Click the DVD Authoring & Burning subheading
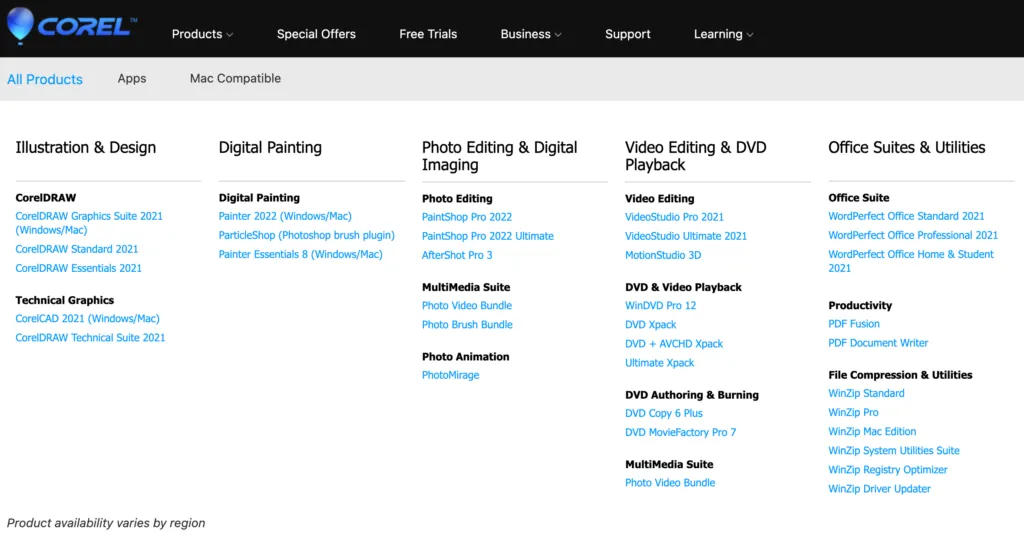 [x=692, y=395]
